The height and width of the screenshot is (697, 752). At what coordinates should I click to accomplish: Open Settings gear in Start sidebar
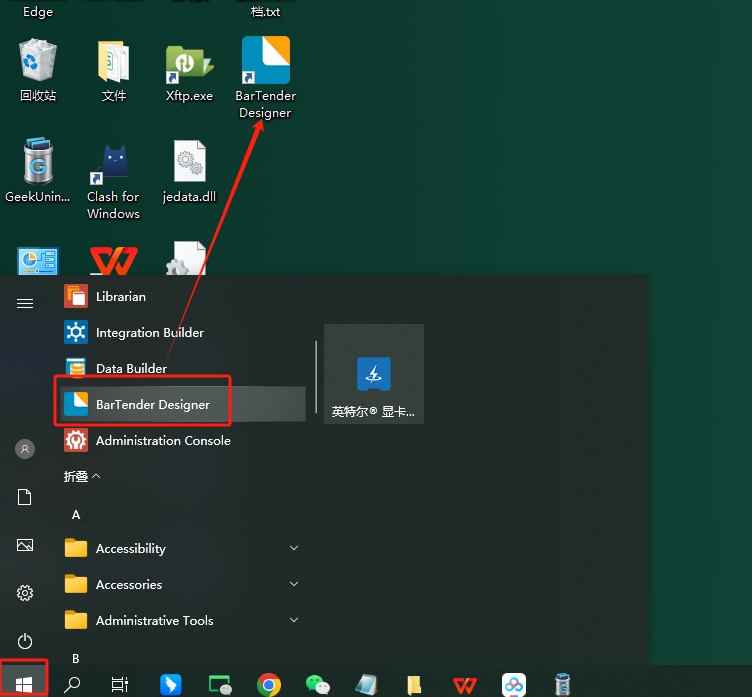[25, 593]
